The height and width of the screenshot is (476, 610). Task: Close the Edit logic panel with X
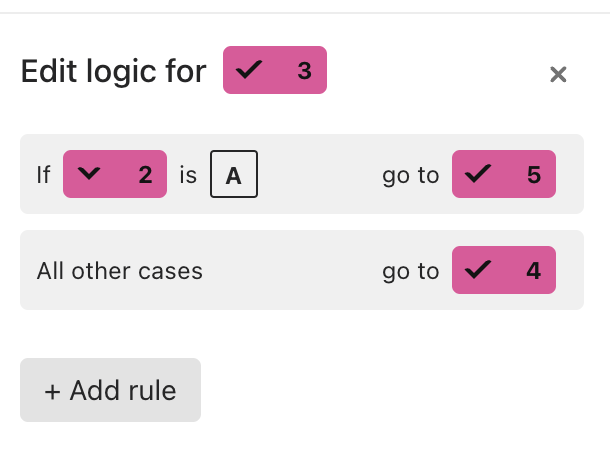[558, 74]
